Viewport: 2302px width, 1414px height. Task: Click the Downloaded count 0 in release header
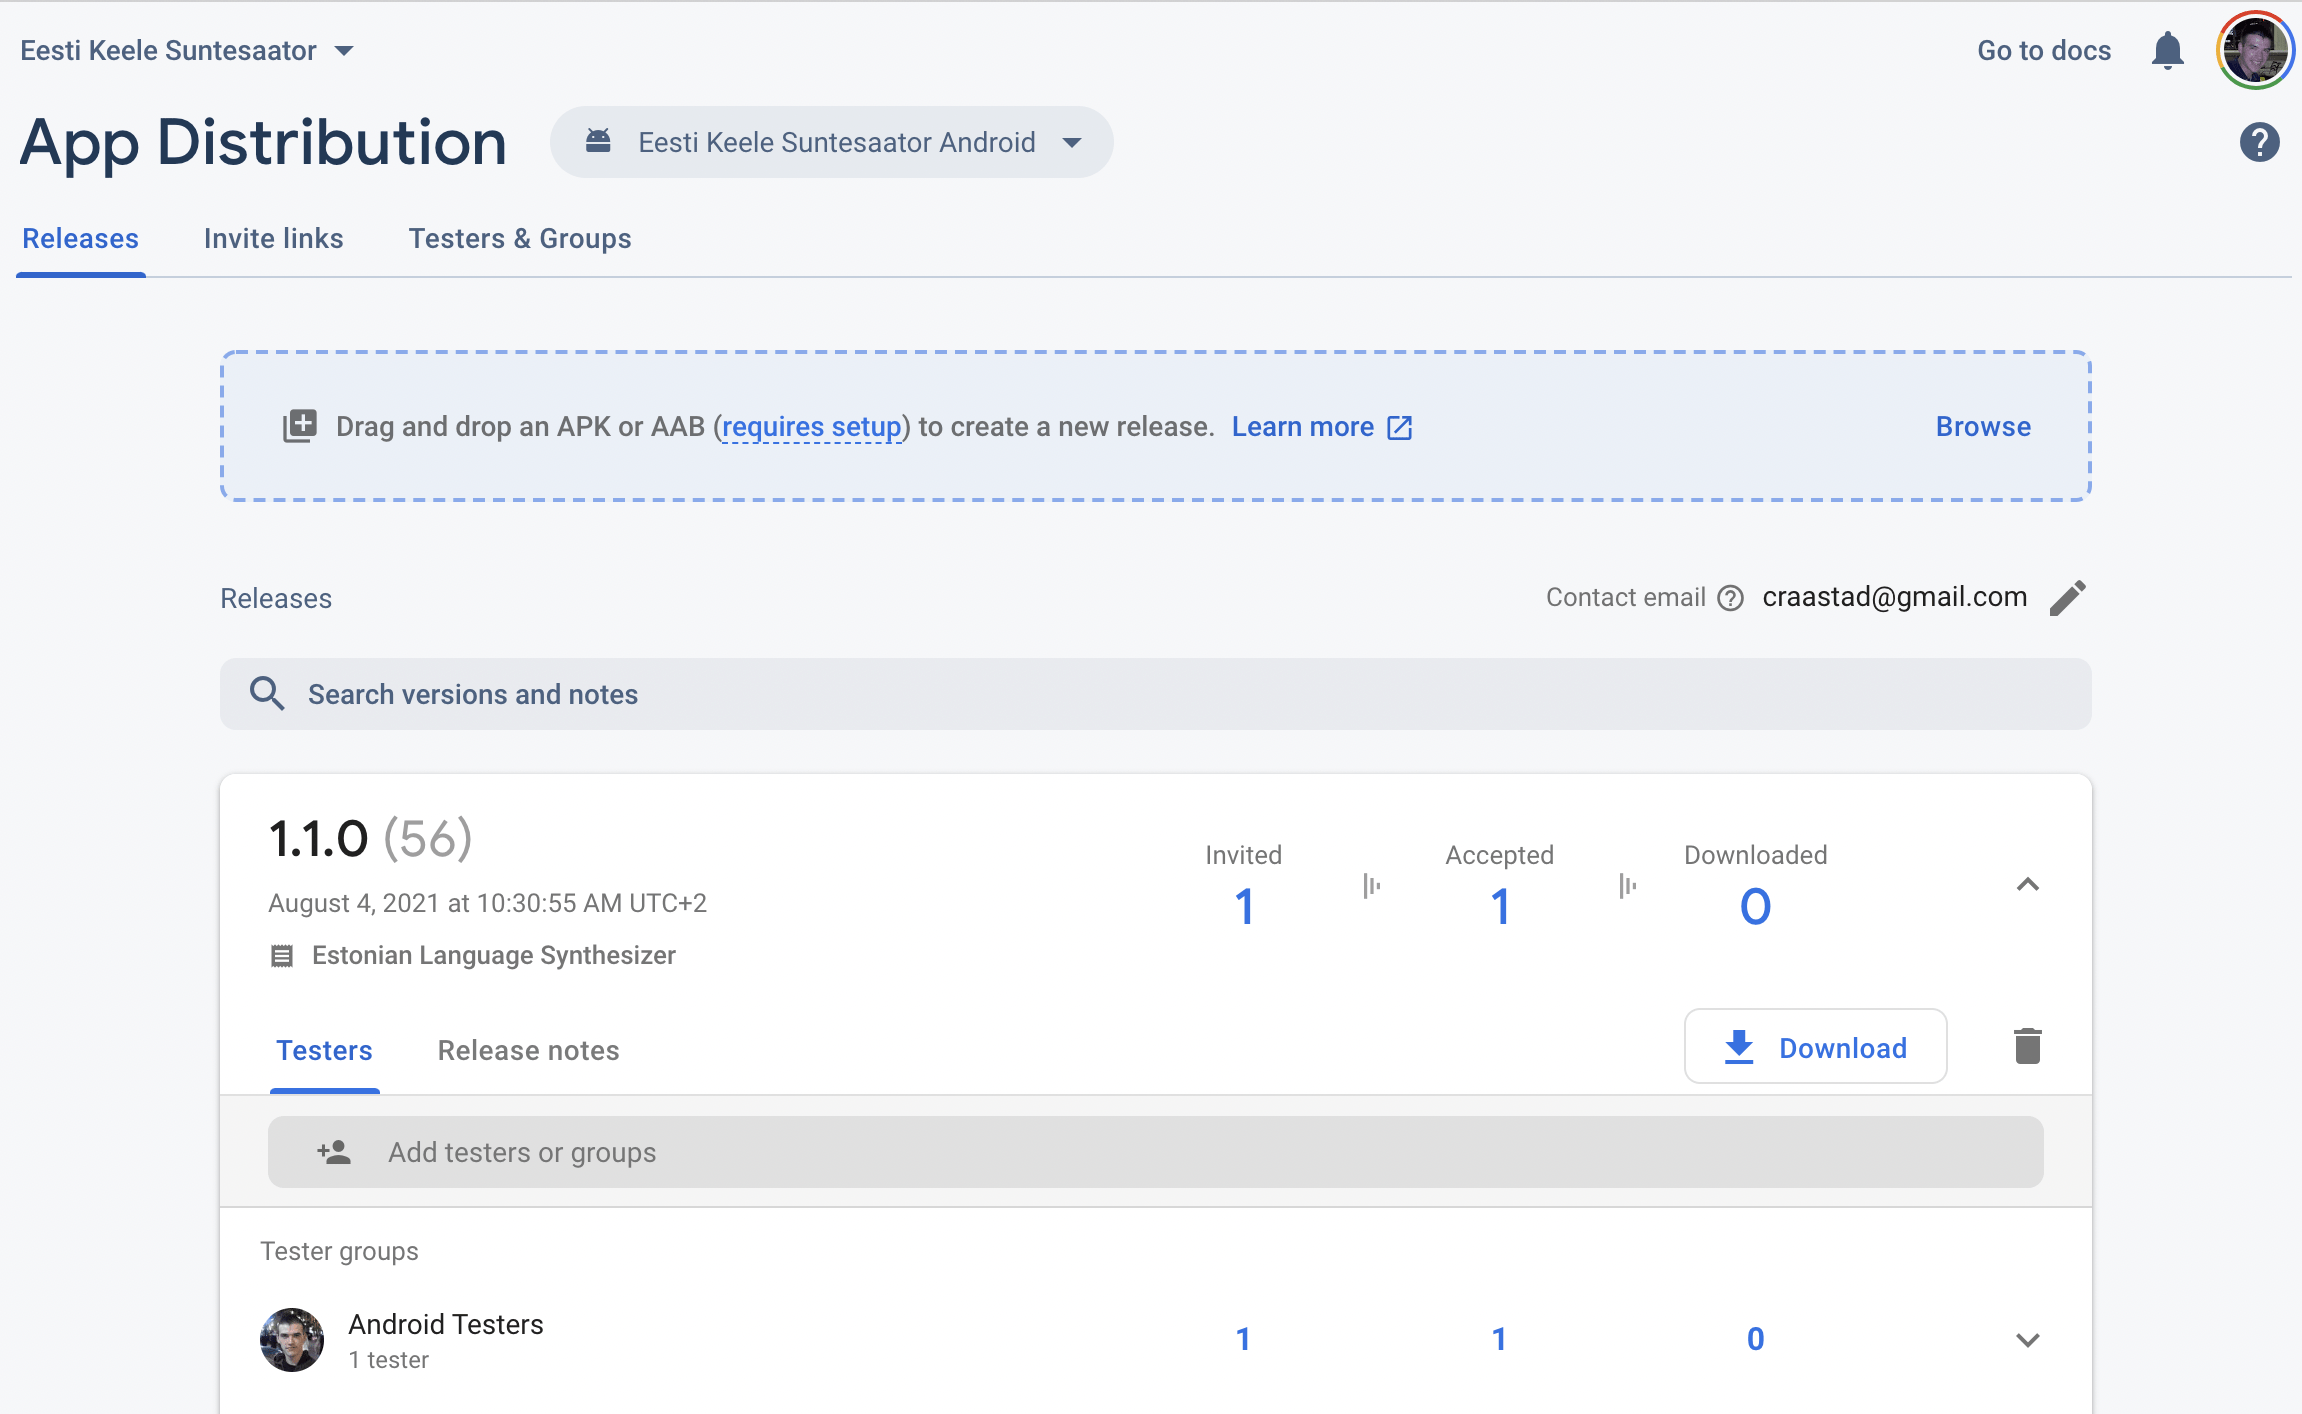[x=1756, y=907]
